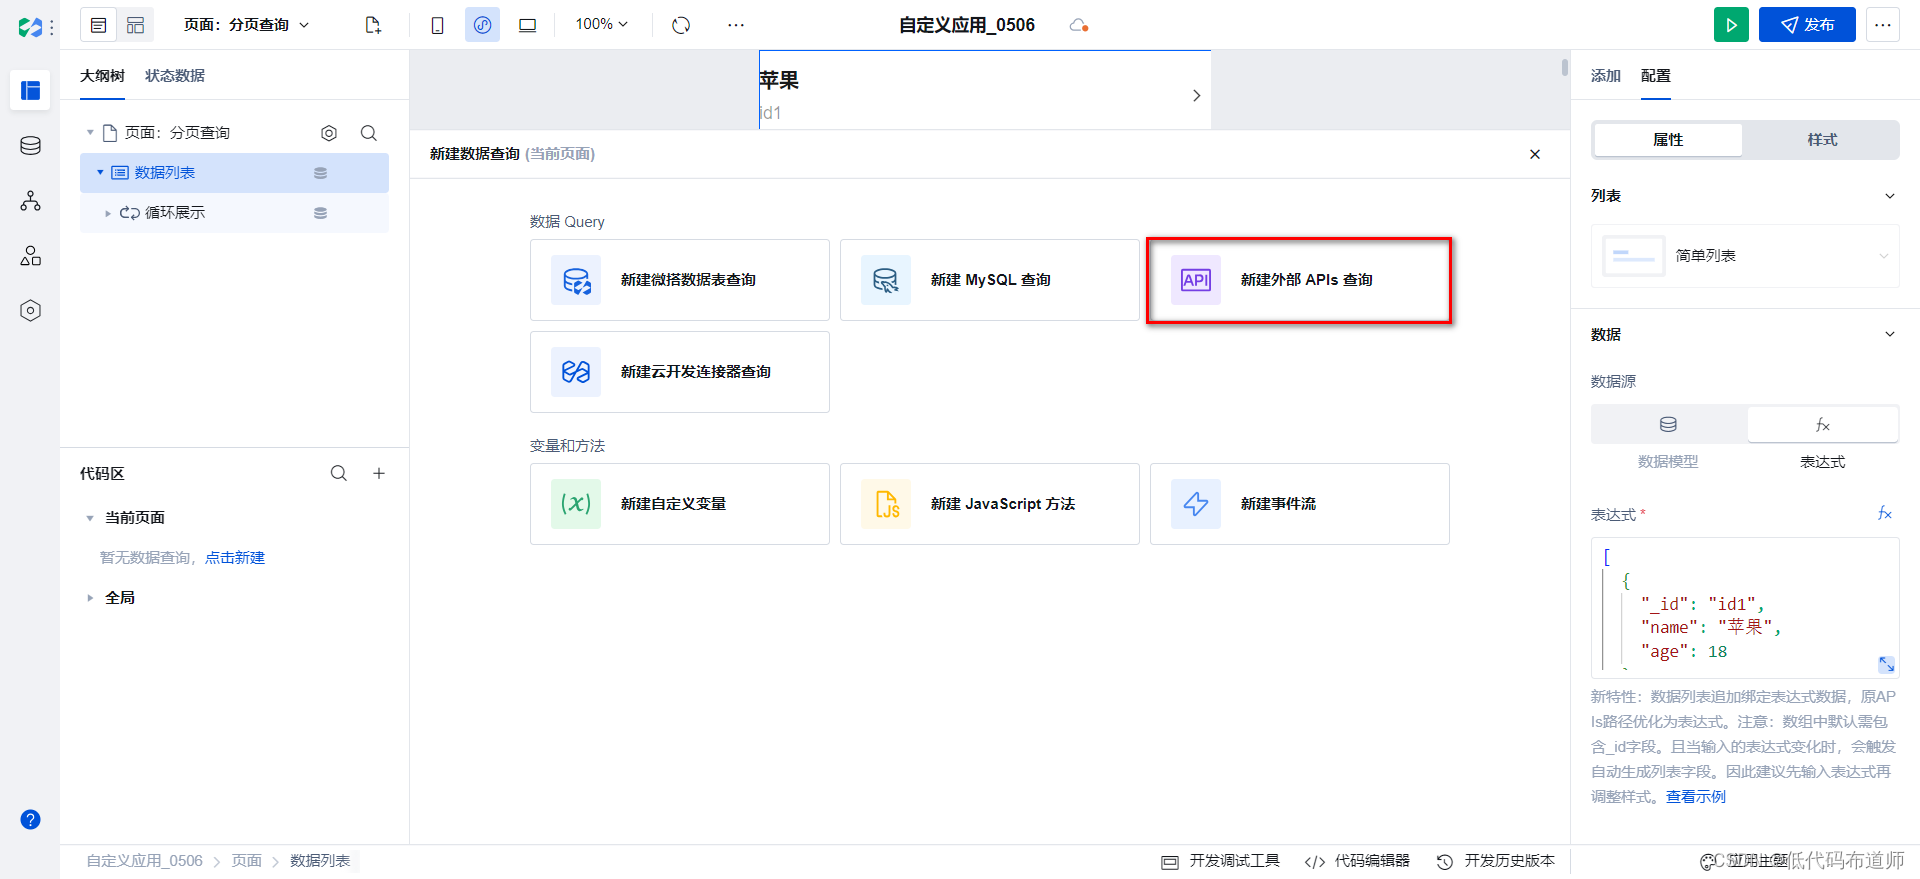Image resolution: width=1920 pixels, height=879 pixels.
Task: Open the components and materials sidebar icon
Action: point(31,256)
